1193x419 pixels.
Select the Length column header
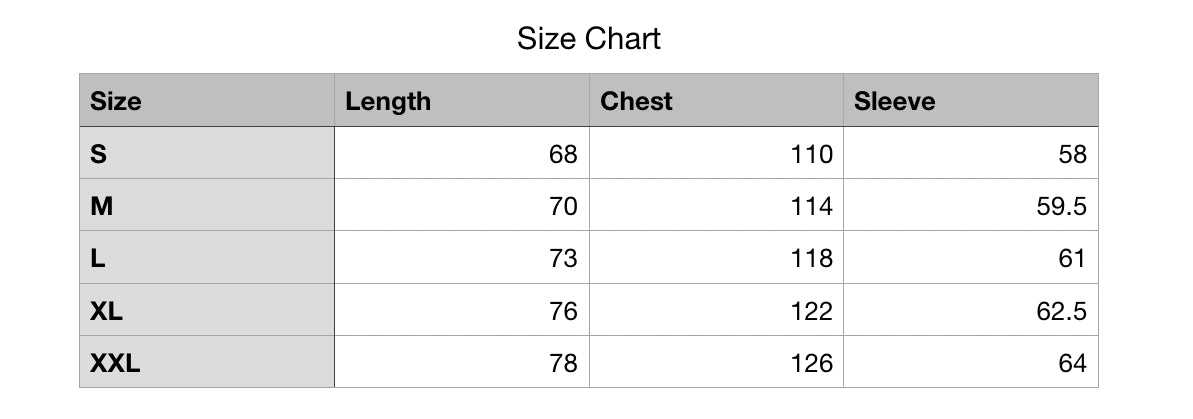388,101
